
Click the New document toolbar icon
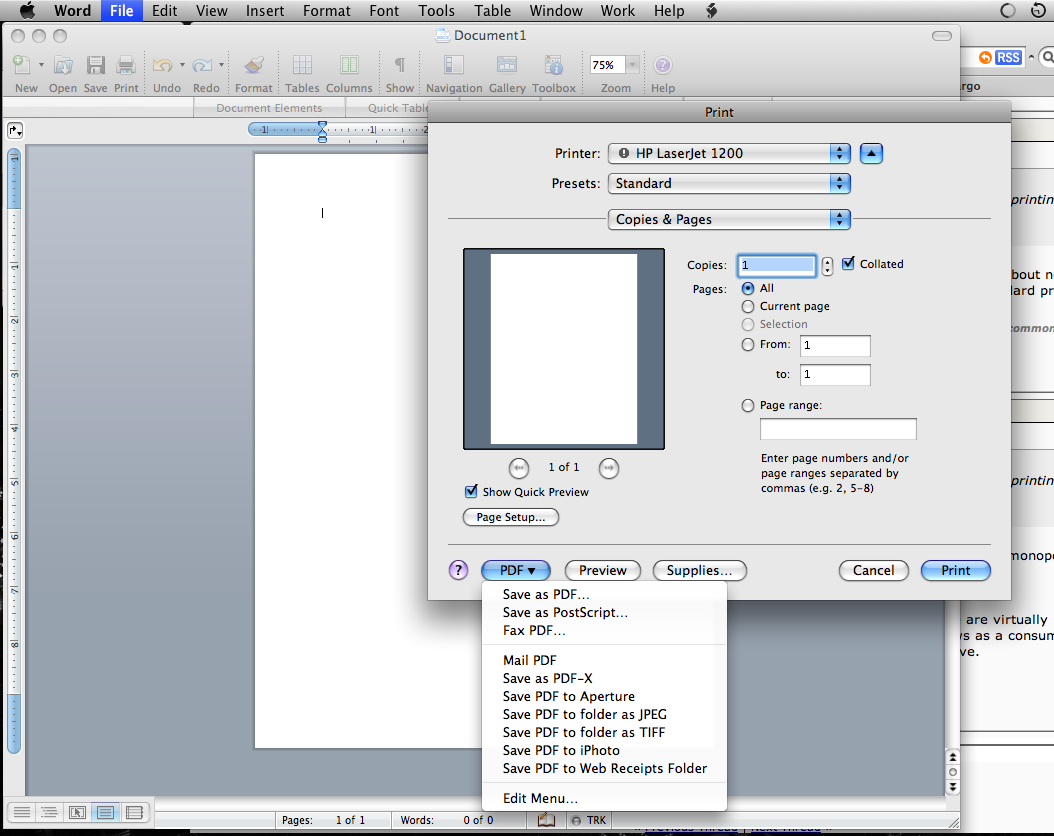[22, 65]
